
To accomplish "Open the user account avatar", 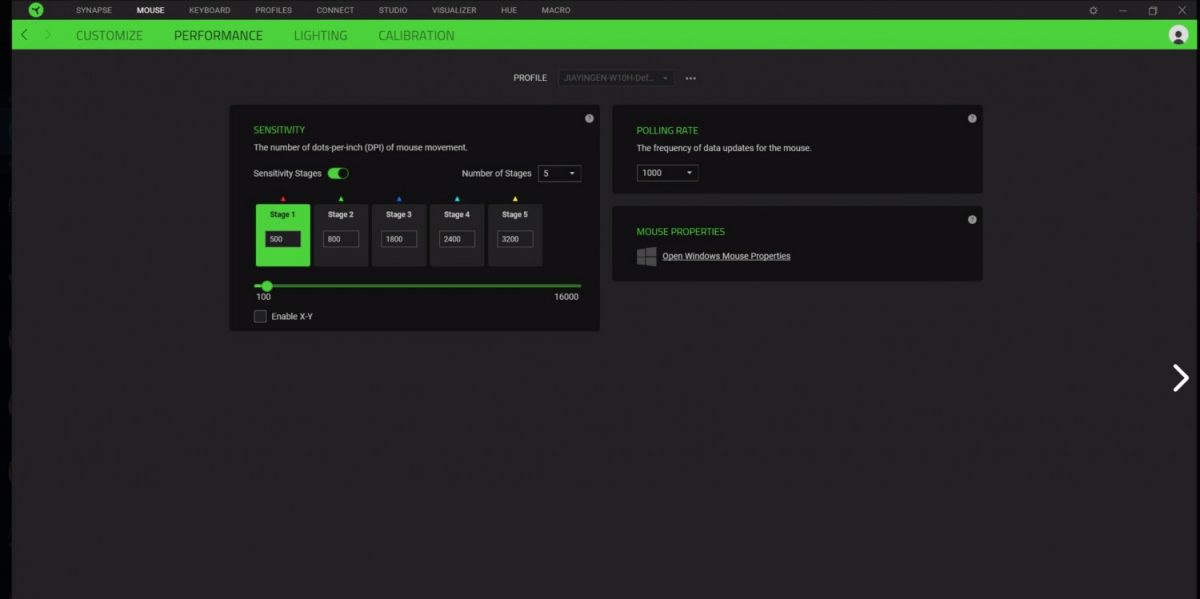I will pyautogui.click(x=1178, y=35).
